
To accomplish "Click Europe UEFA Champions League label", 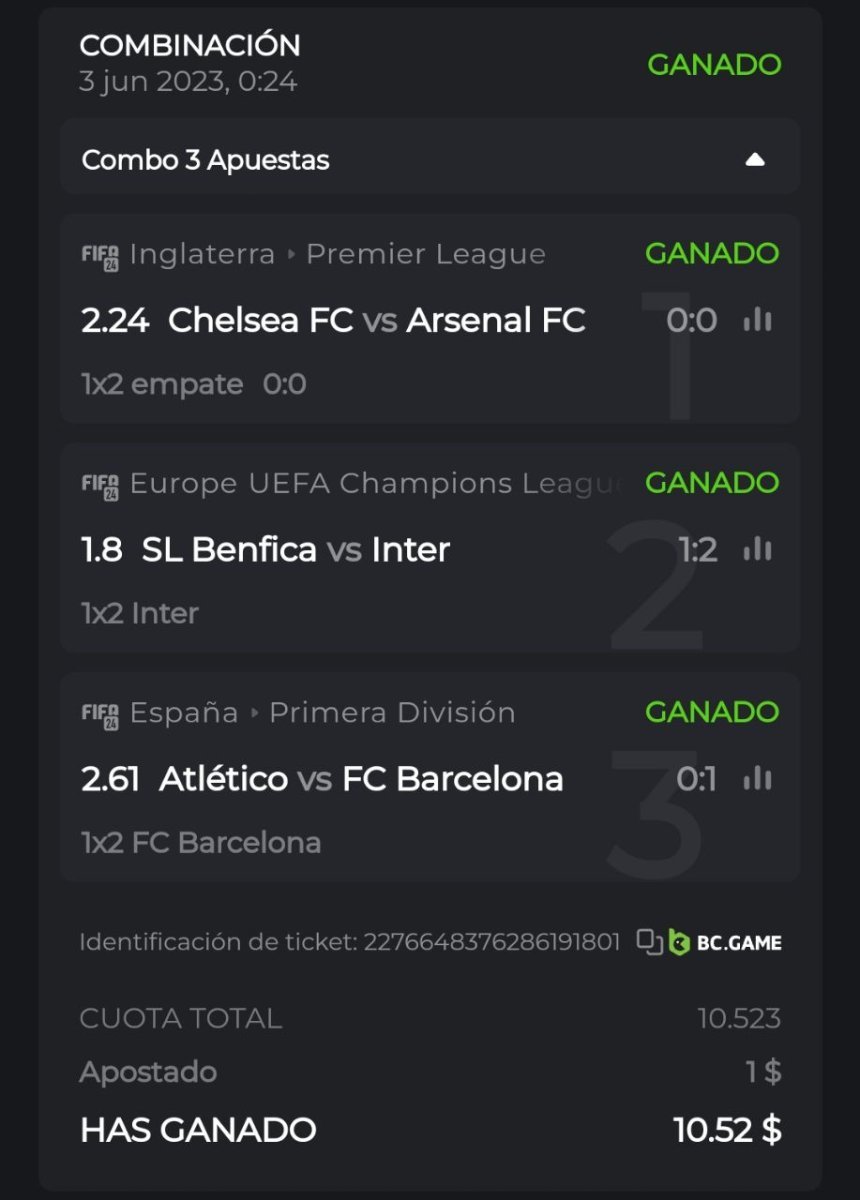I will click(376, 484).
